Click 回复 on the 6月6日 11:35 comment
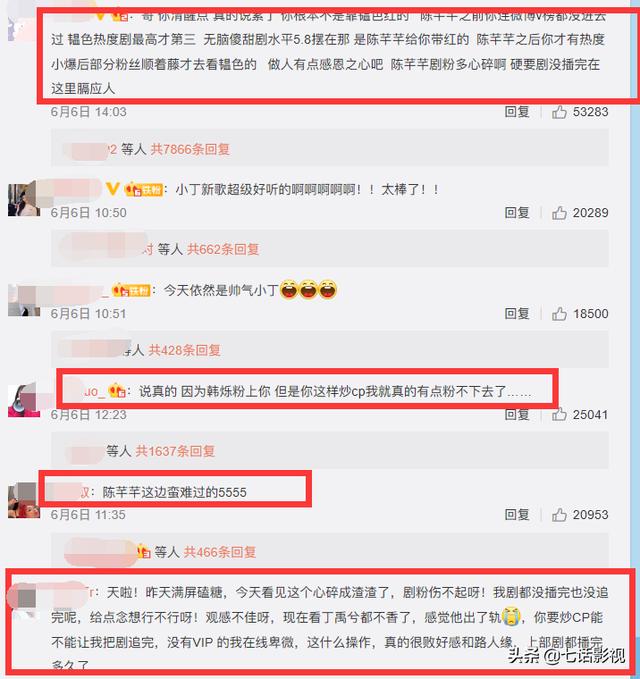This screenshot has height=679, width=640. pos(517,514)
